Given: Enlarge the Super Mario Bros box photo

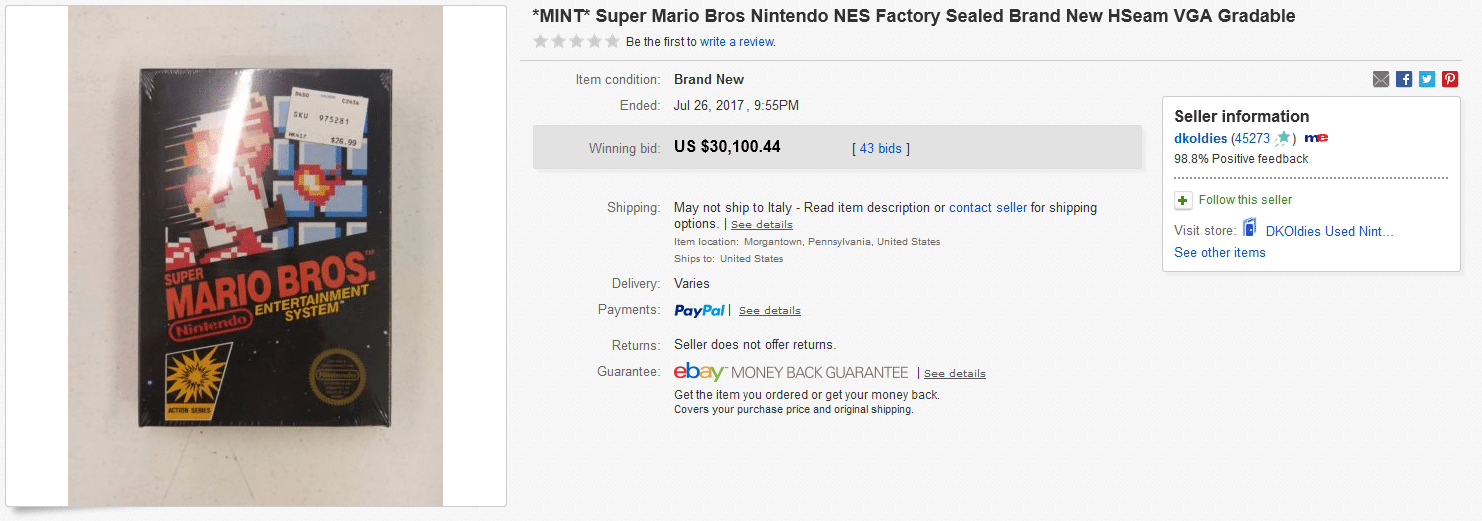Looking at the screenshot, I should (255, 256).
